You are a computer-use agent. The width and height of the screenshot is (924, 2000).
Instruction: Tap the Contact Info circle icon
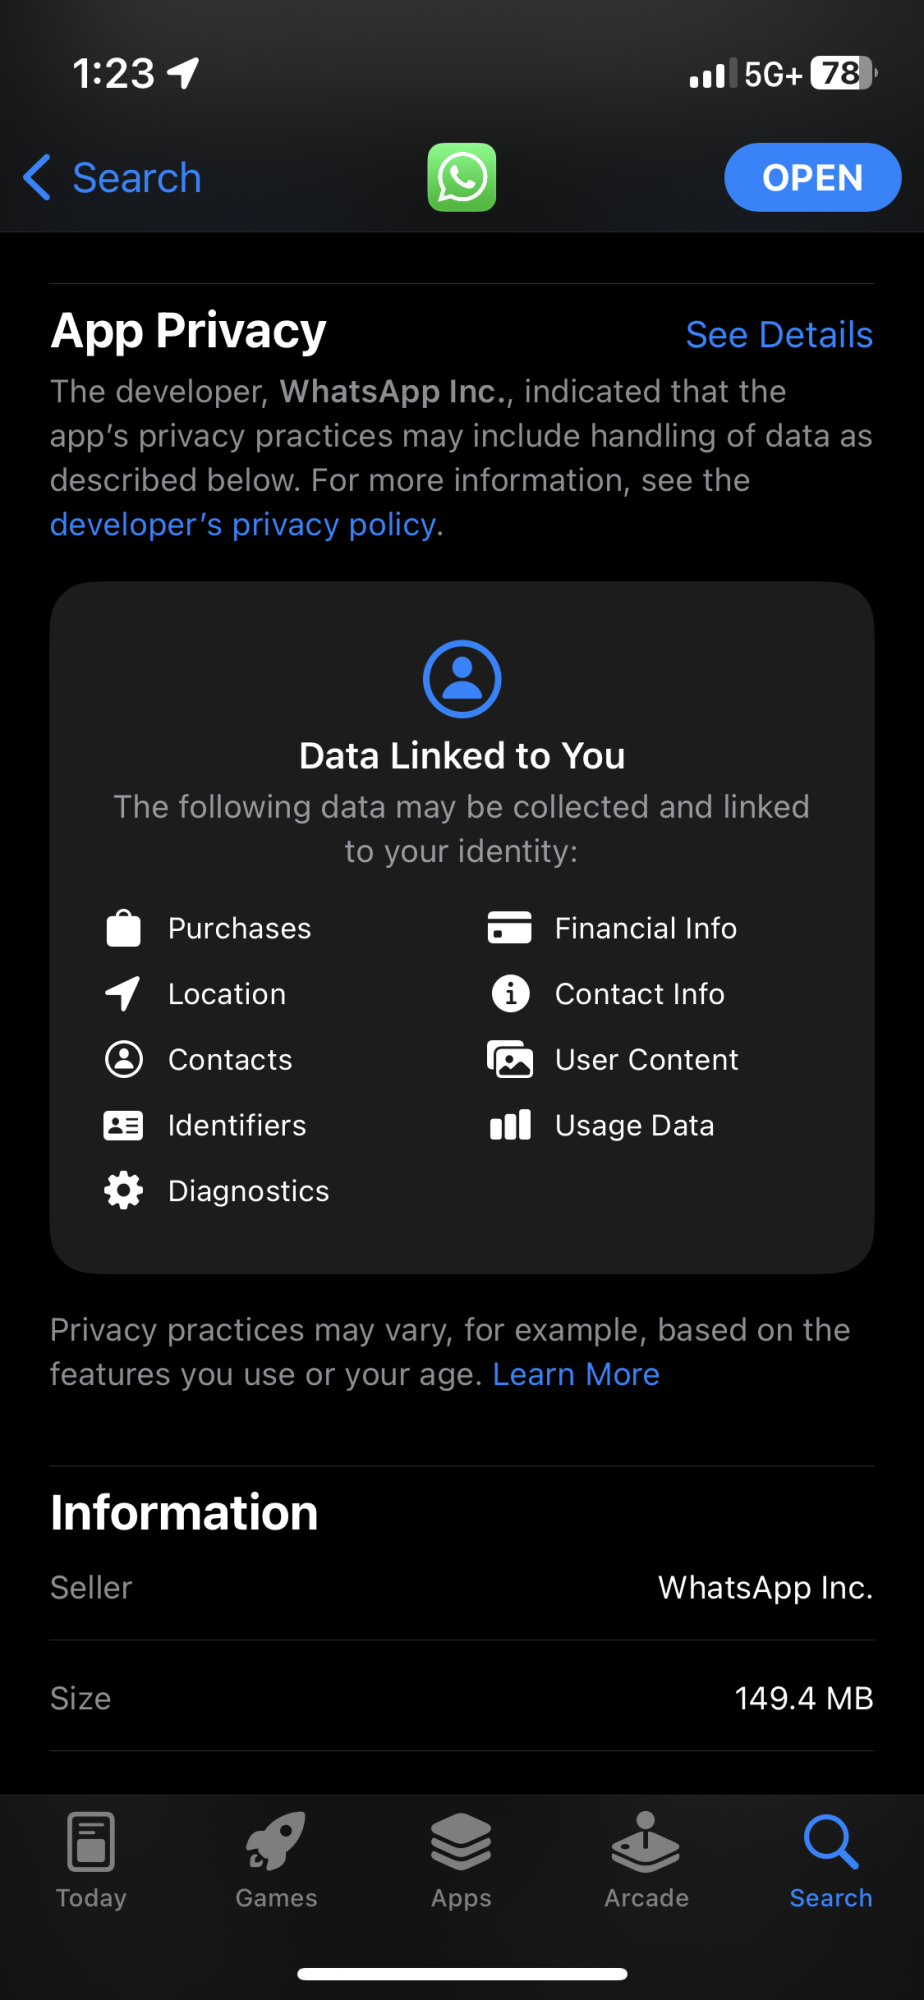510,994
